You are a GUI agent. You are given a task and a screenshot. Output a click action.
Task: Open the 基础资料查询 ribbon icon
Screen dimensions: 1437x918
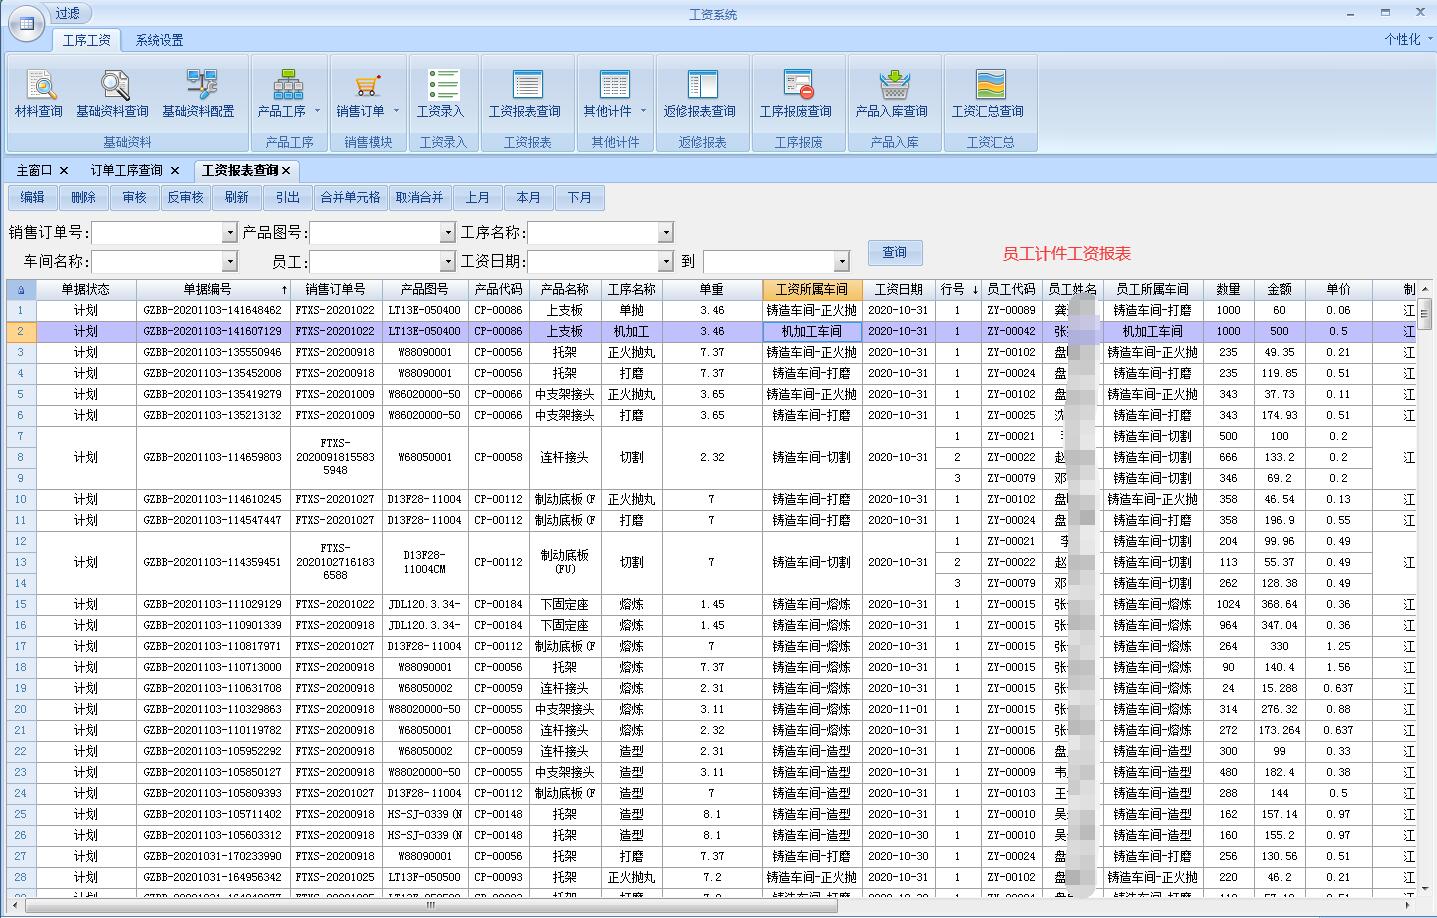coord(112,93)
